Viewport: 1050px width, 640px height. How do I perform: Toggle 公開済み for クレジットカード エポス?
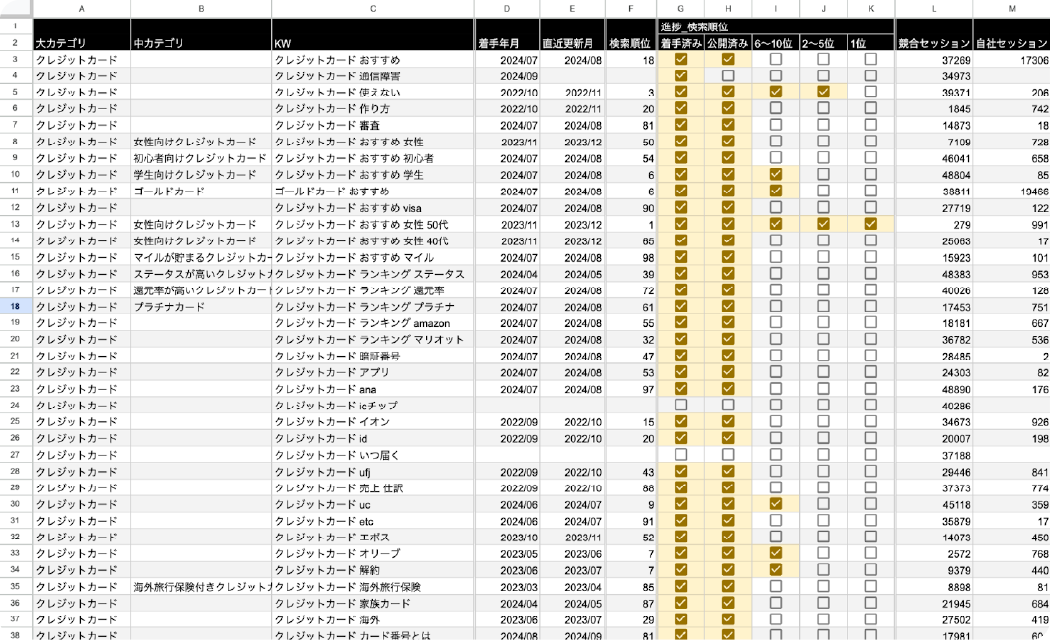click(x=727, y=537)
